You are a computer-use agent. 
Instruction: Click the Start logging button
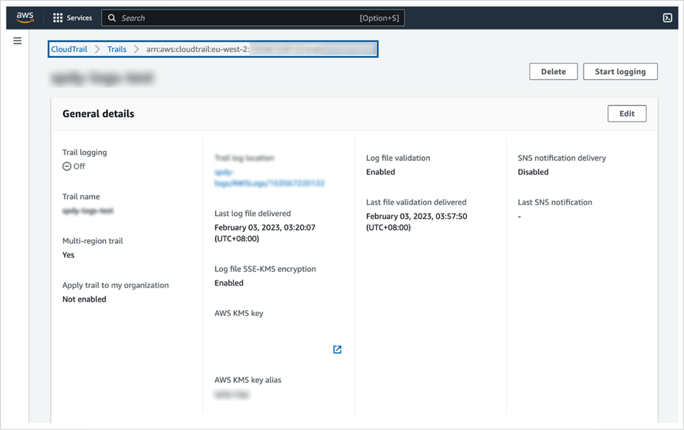[x=620, y=72]
